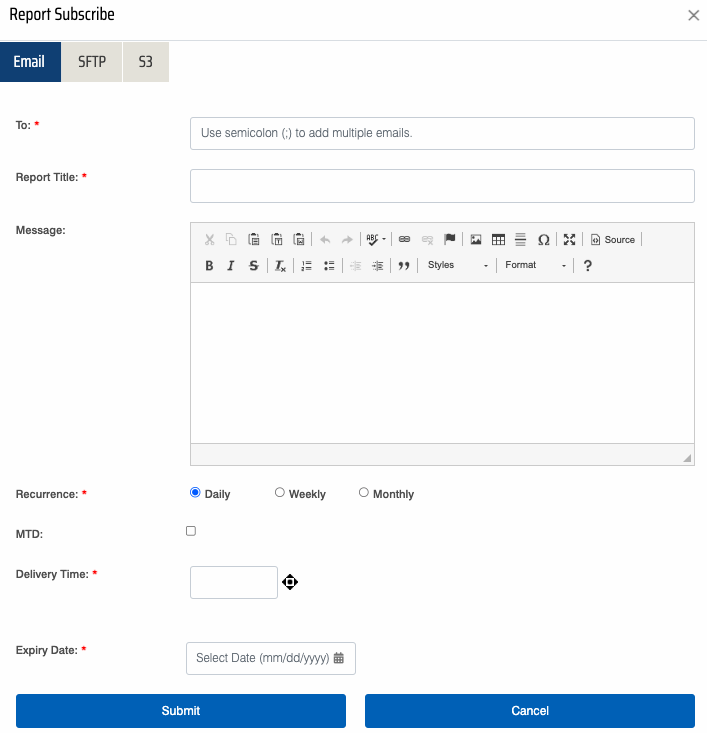Image resolution: width=707 pixels, height=733 pixels.
Task: Switch to the S3 tab
Action: coord(146,61)
